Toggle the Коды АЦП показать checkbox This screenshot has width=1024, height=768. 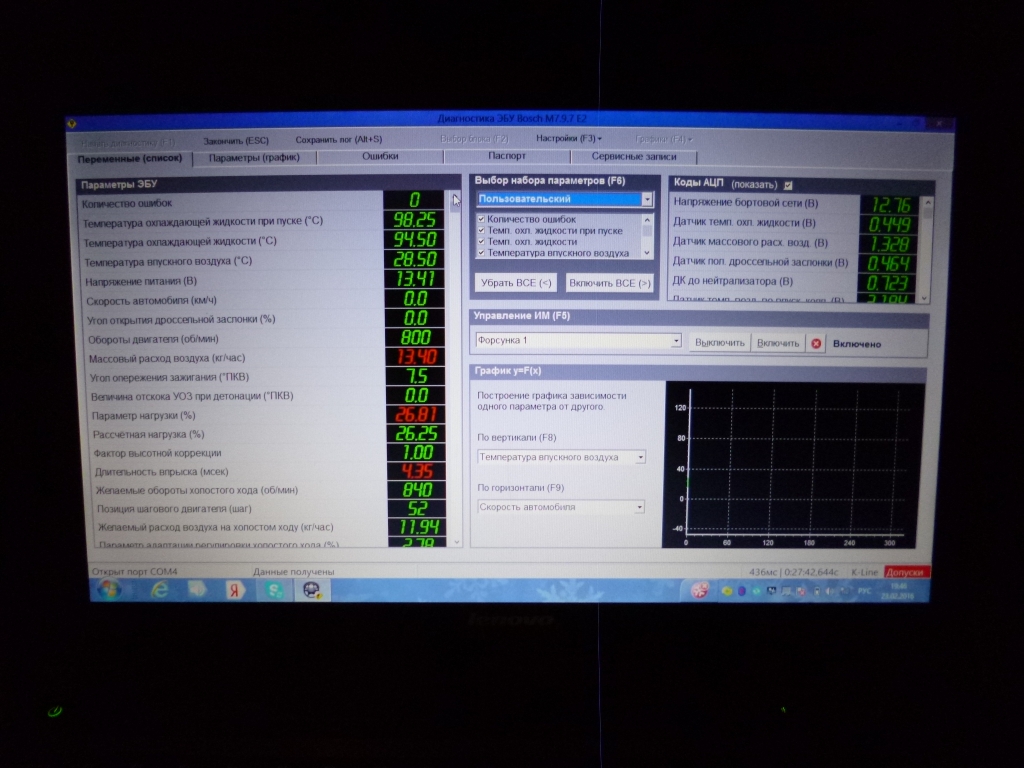tap(788, 185)
